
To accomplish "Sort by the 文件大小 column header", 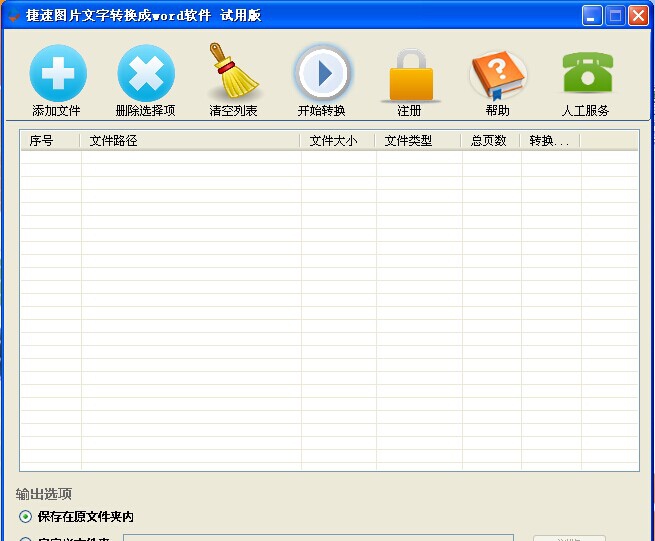I will [338, 141].
